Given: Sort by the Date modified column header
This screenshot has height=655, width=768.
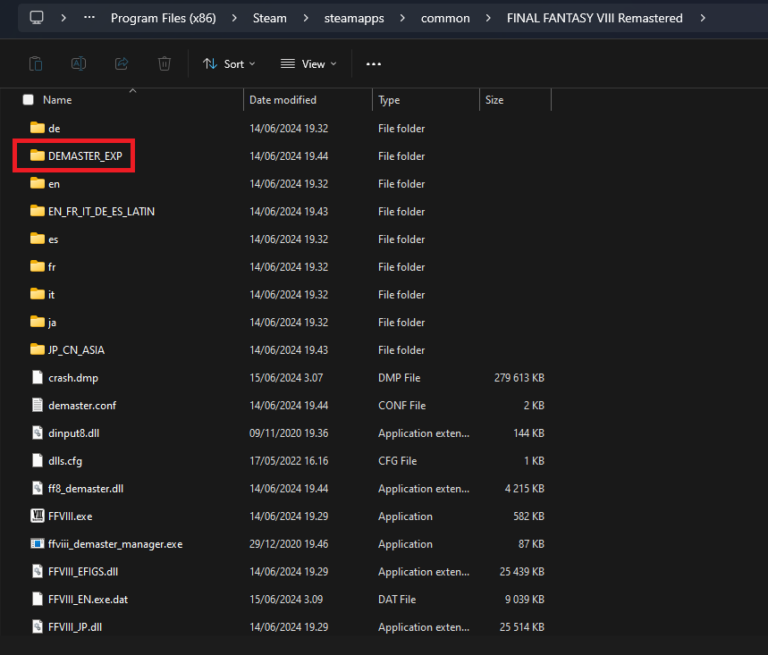Looking at the screenshot, I should (x=282, y=100).
